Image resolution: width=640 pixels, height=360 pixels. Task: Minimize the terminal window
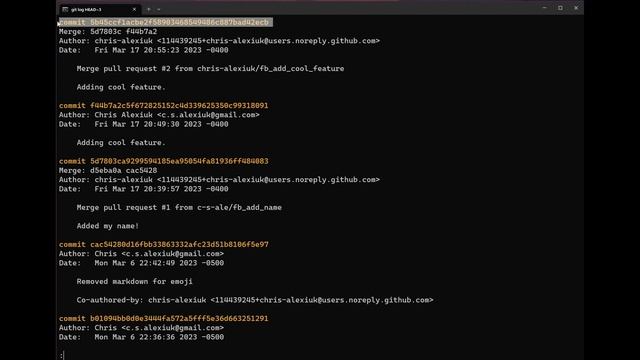[544, 8]
